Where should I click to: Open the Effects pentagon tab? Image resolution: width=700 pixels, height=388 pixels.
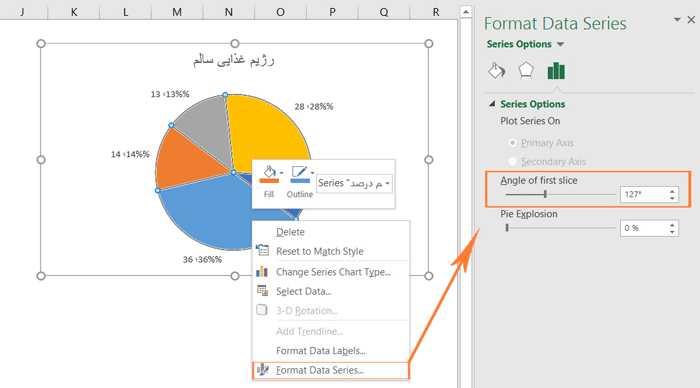coord(526,71)
